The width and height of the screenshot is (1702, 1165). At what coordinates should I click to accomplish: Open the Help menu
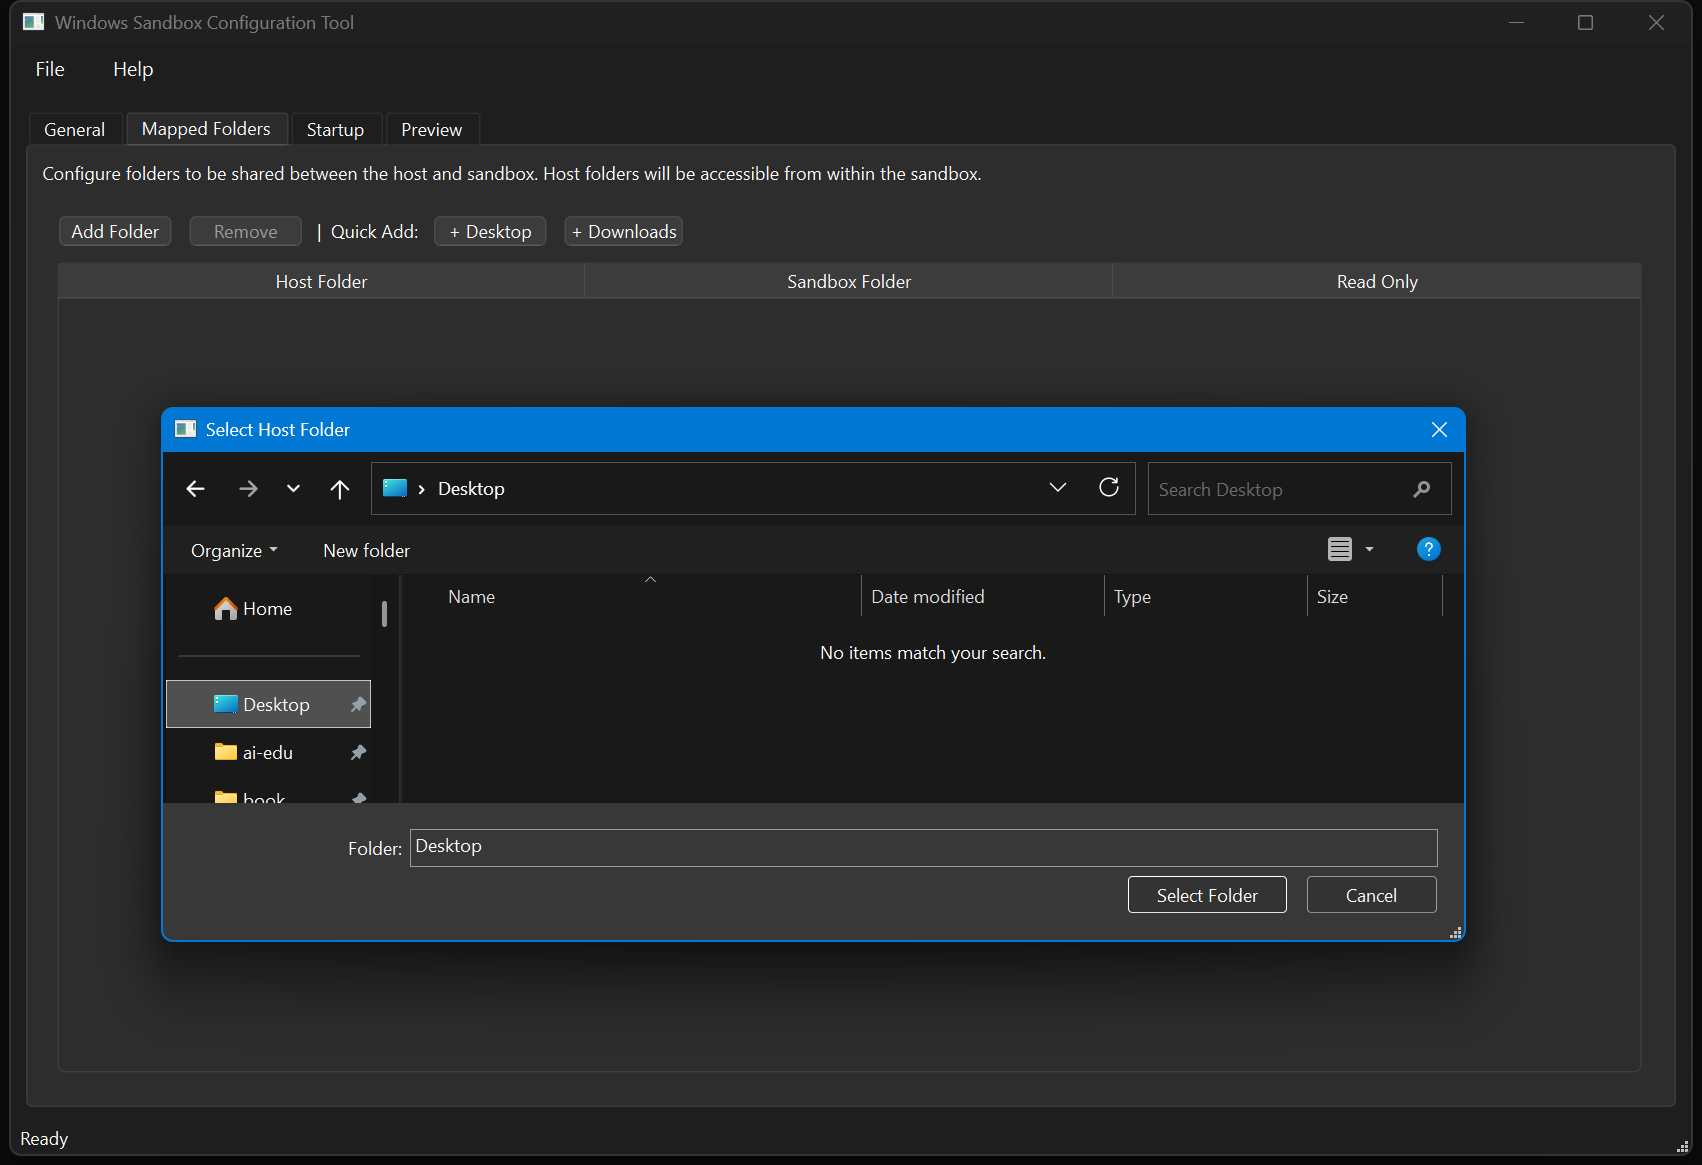pyautogui.click(x=133, y=69)
